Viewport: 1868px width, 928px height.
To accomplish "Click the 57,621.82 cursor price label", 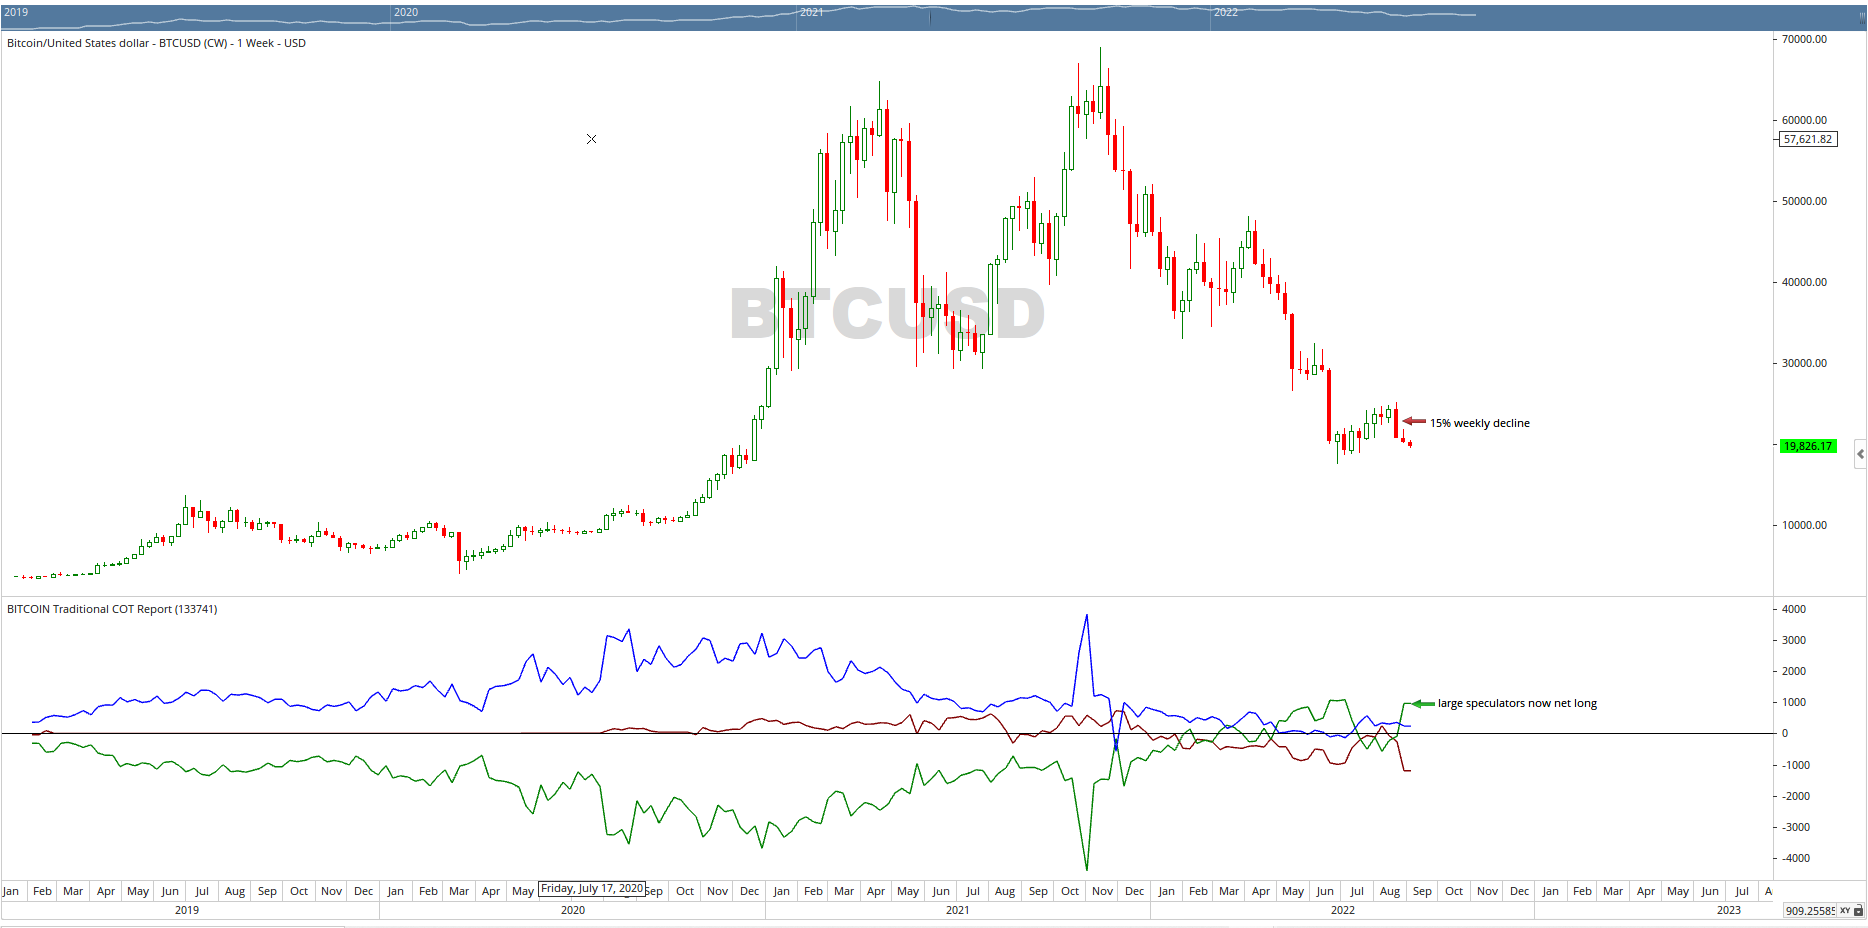I will (x=1808, y=139).
